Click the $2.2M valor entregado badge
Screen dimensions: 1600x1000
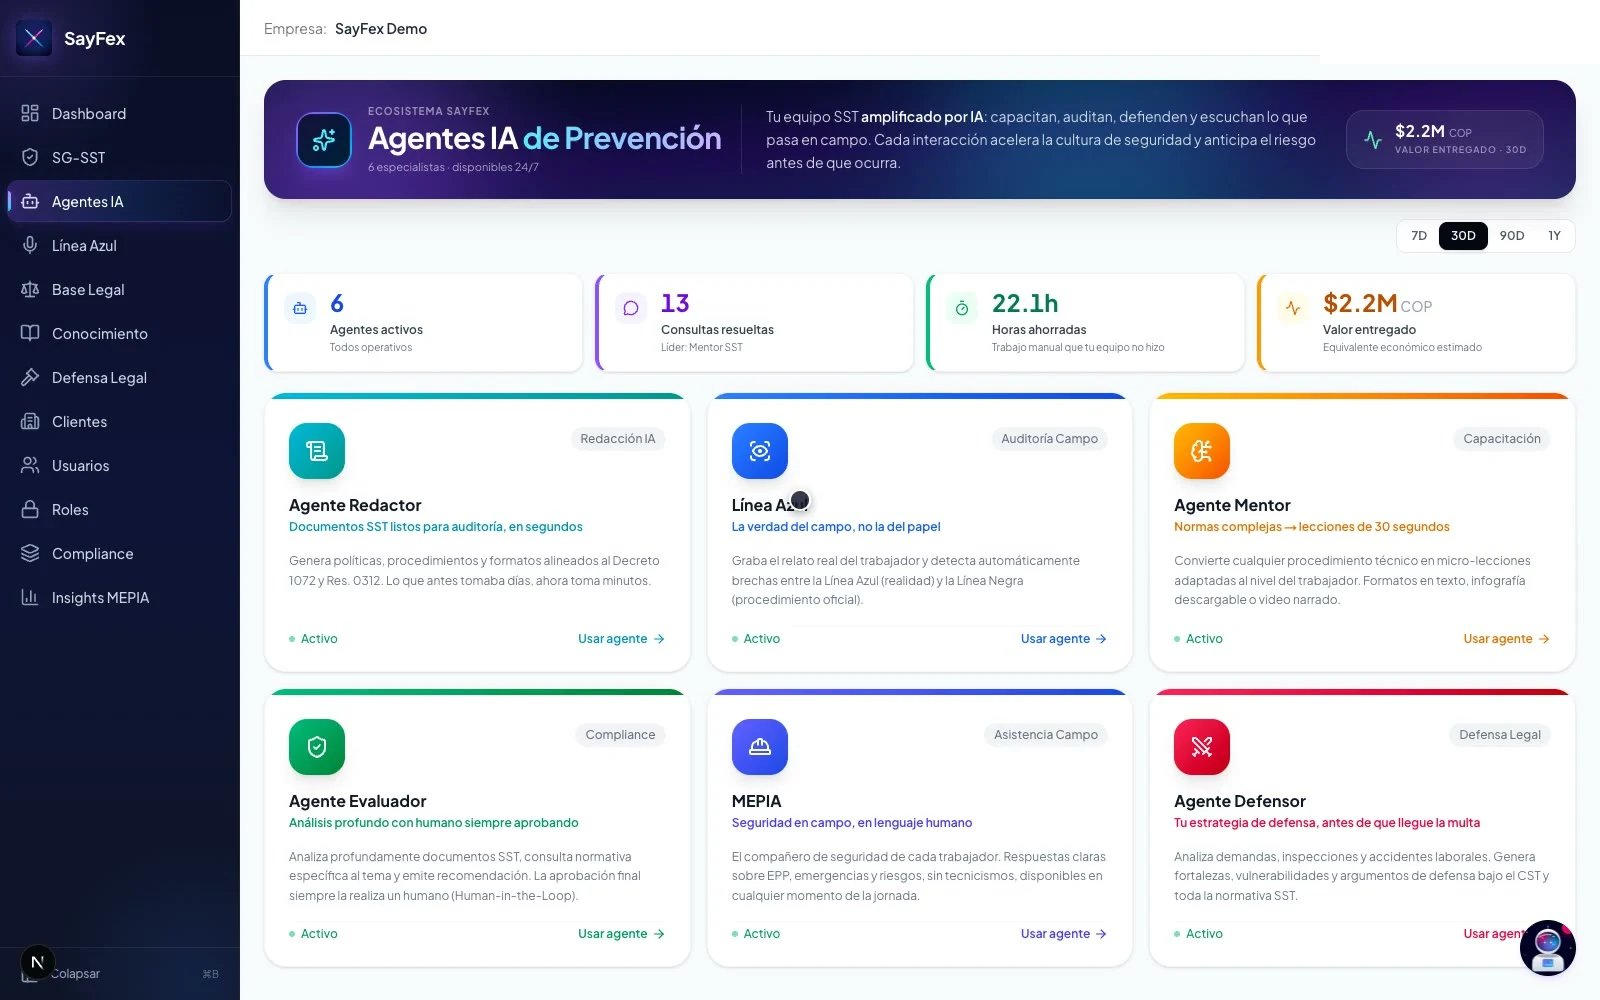point(1444,139)
